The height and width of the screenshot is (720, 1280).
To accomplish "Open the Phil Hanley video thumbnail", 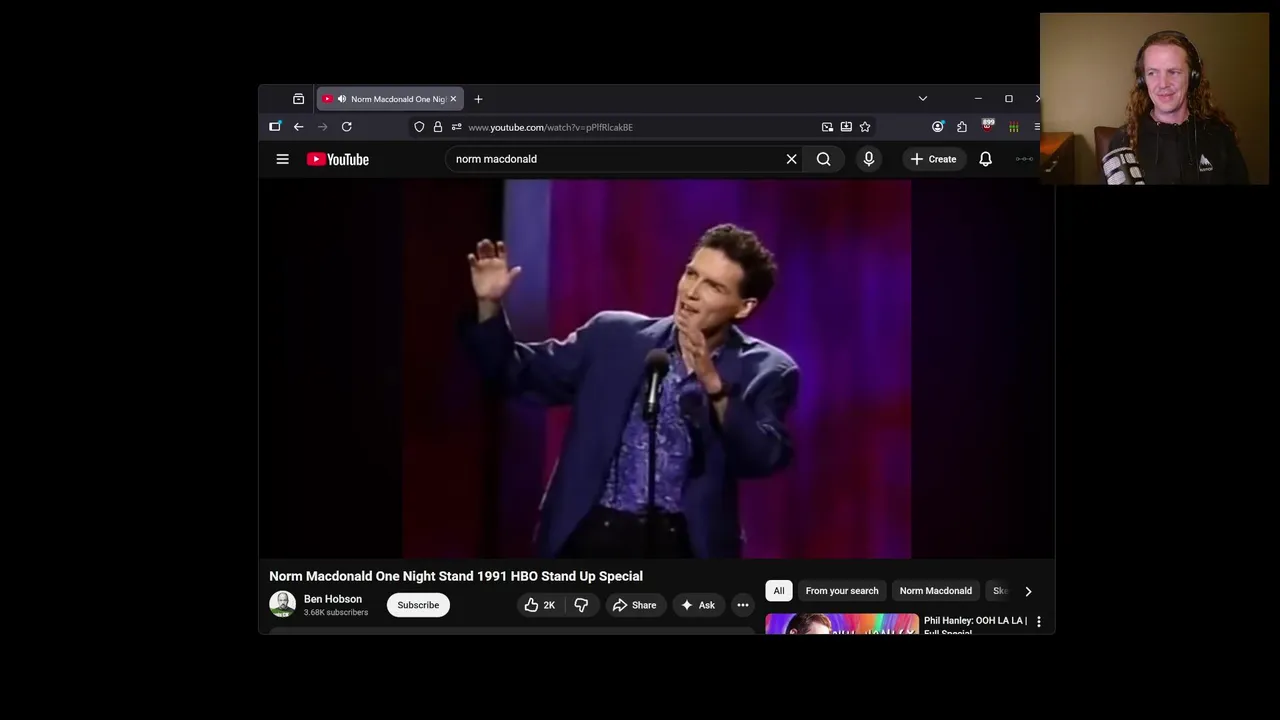I will pos(842,624).
